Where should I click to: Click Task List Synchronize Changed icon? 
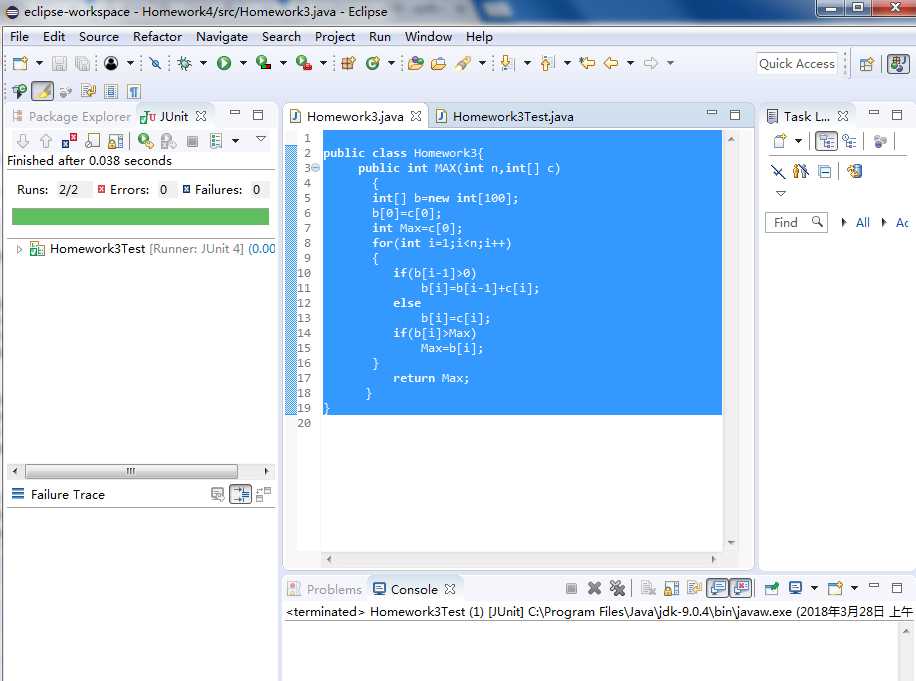point(855,172)
